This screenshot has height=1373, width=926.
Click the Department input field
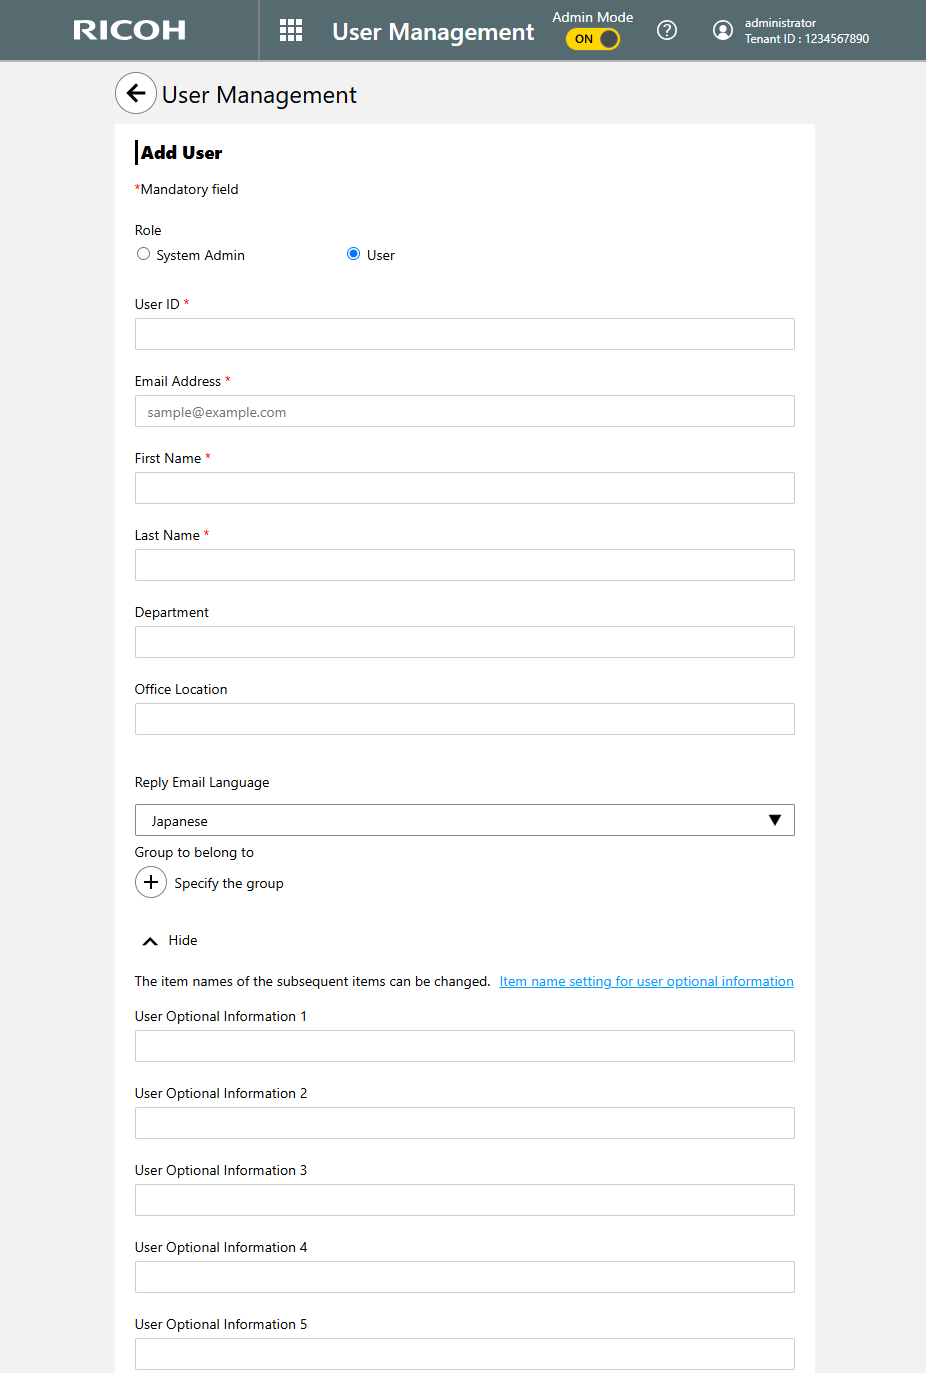[x=464, y=642]
